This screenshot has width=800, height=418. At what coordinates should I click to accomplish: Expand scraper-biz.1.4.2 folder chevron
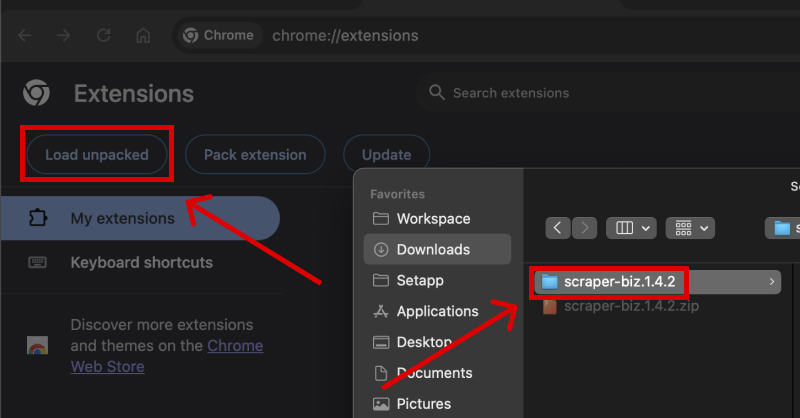(772, 282)
